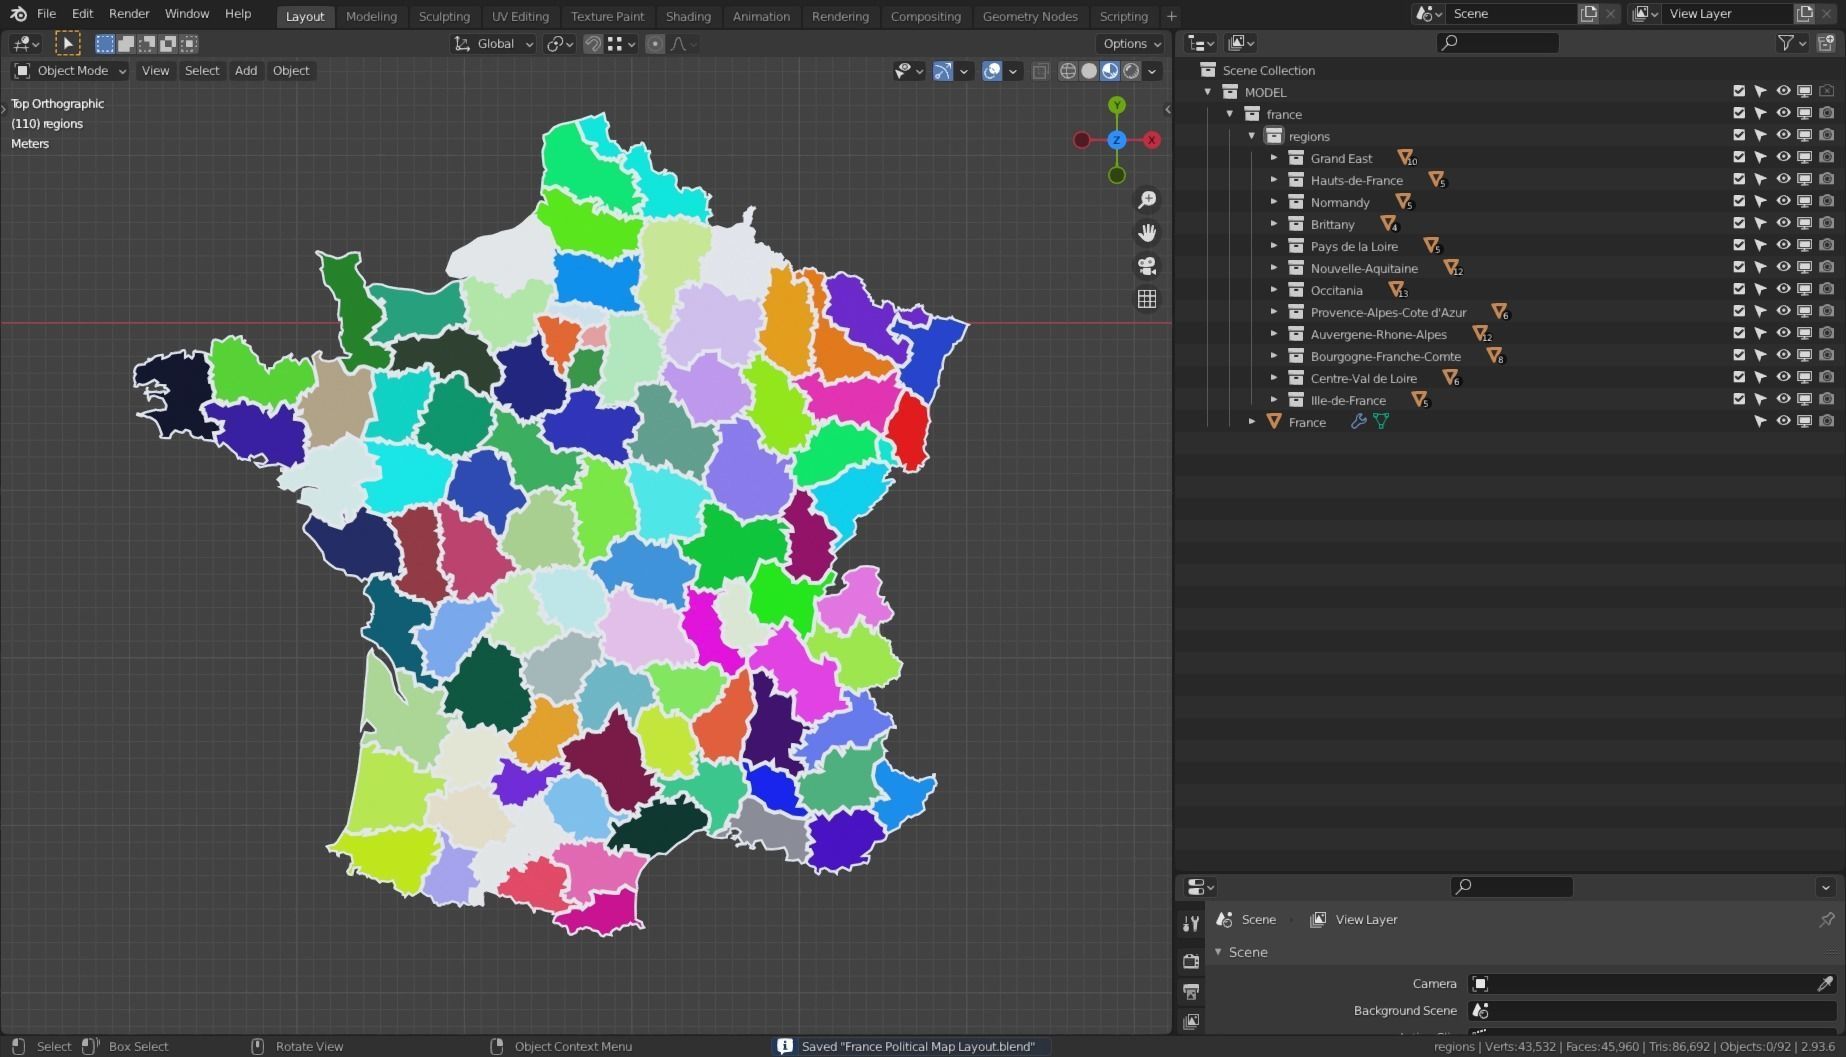Viewport: 1846px width, 1057px height.
Task: Select the tweak select tool icon
Action: coord(67,43)
